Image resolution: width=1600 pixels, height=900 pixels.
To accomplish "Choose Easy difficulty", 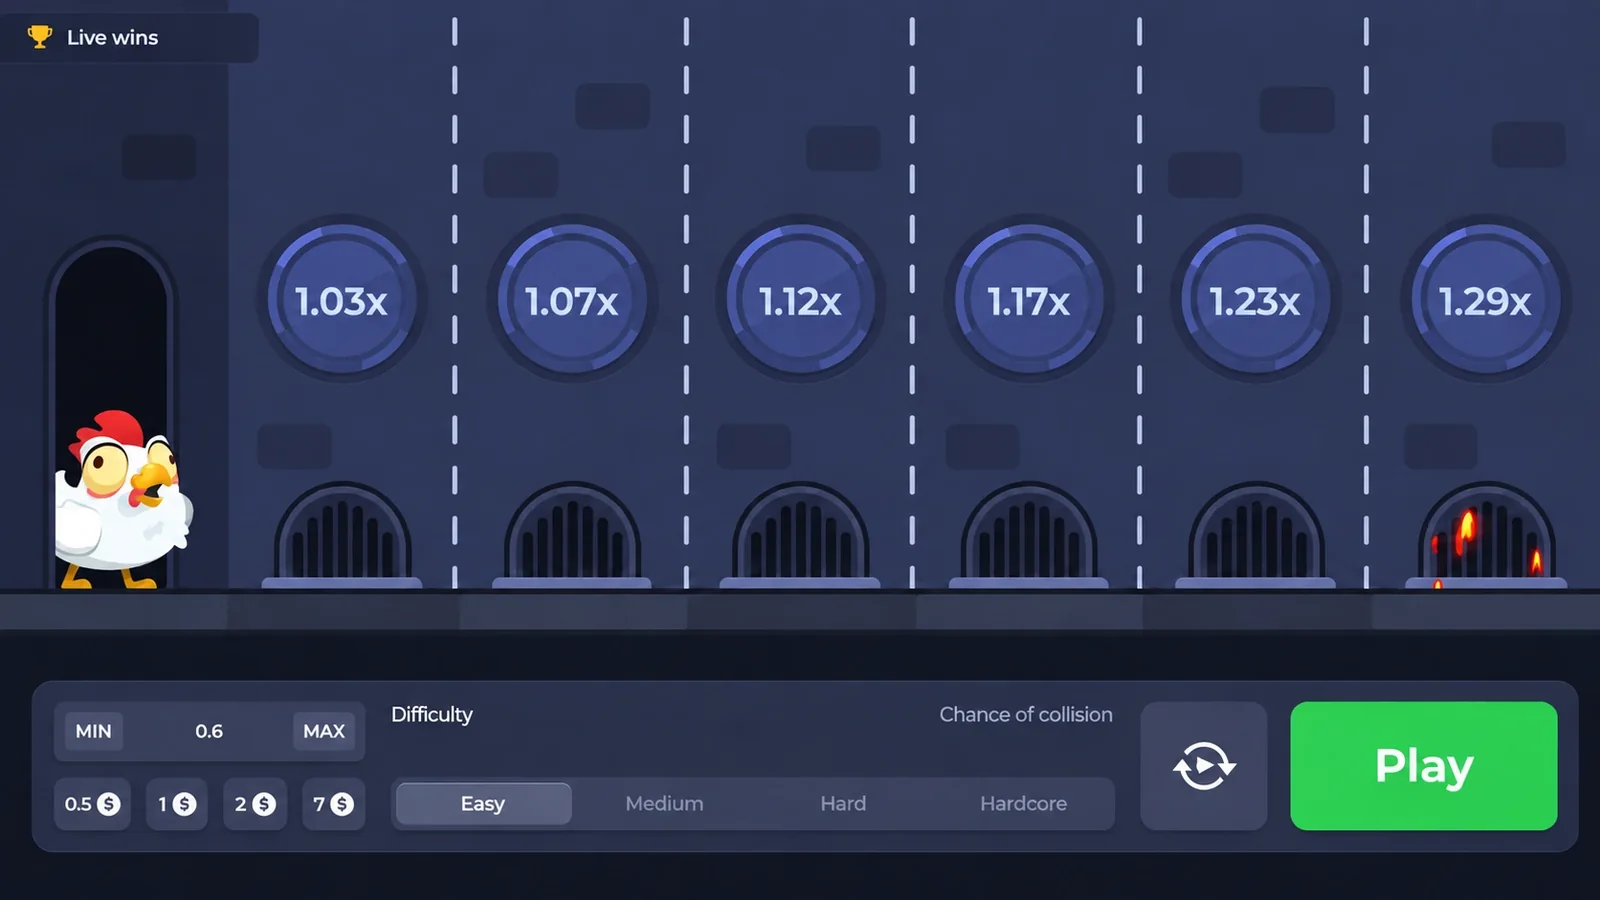I will tap(484, 804).
